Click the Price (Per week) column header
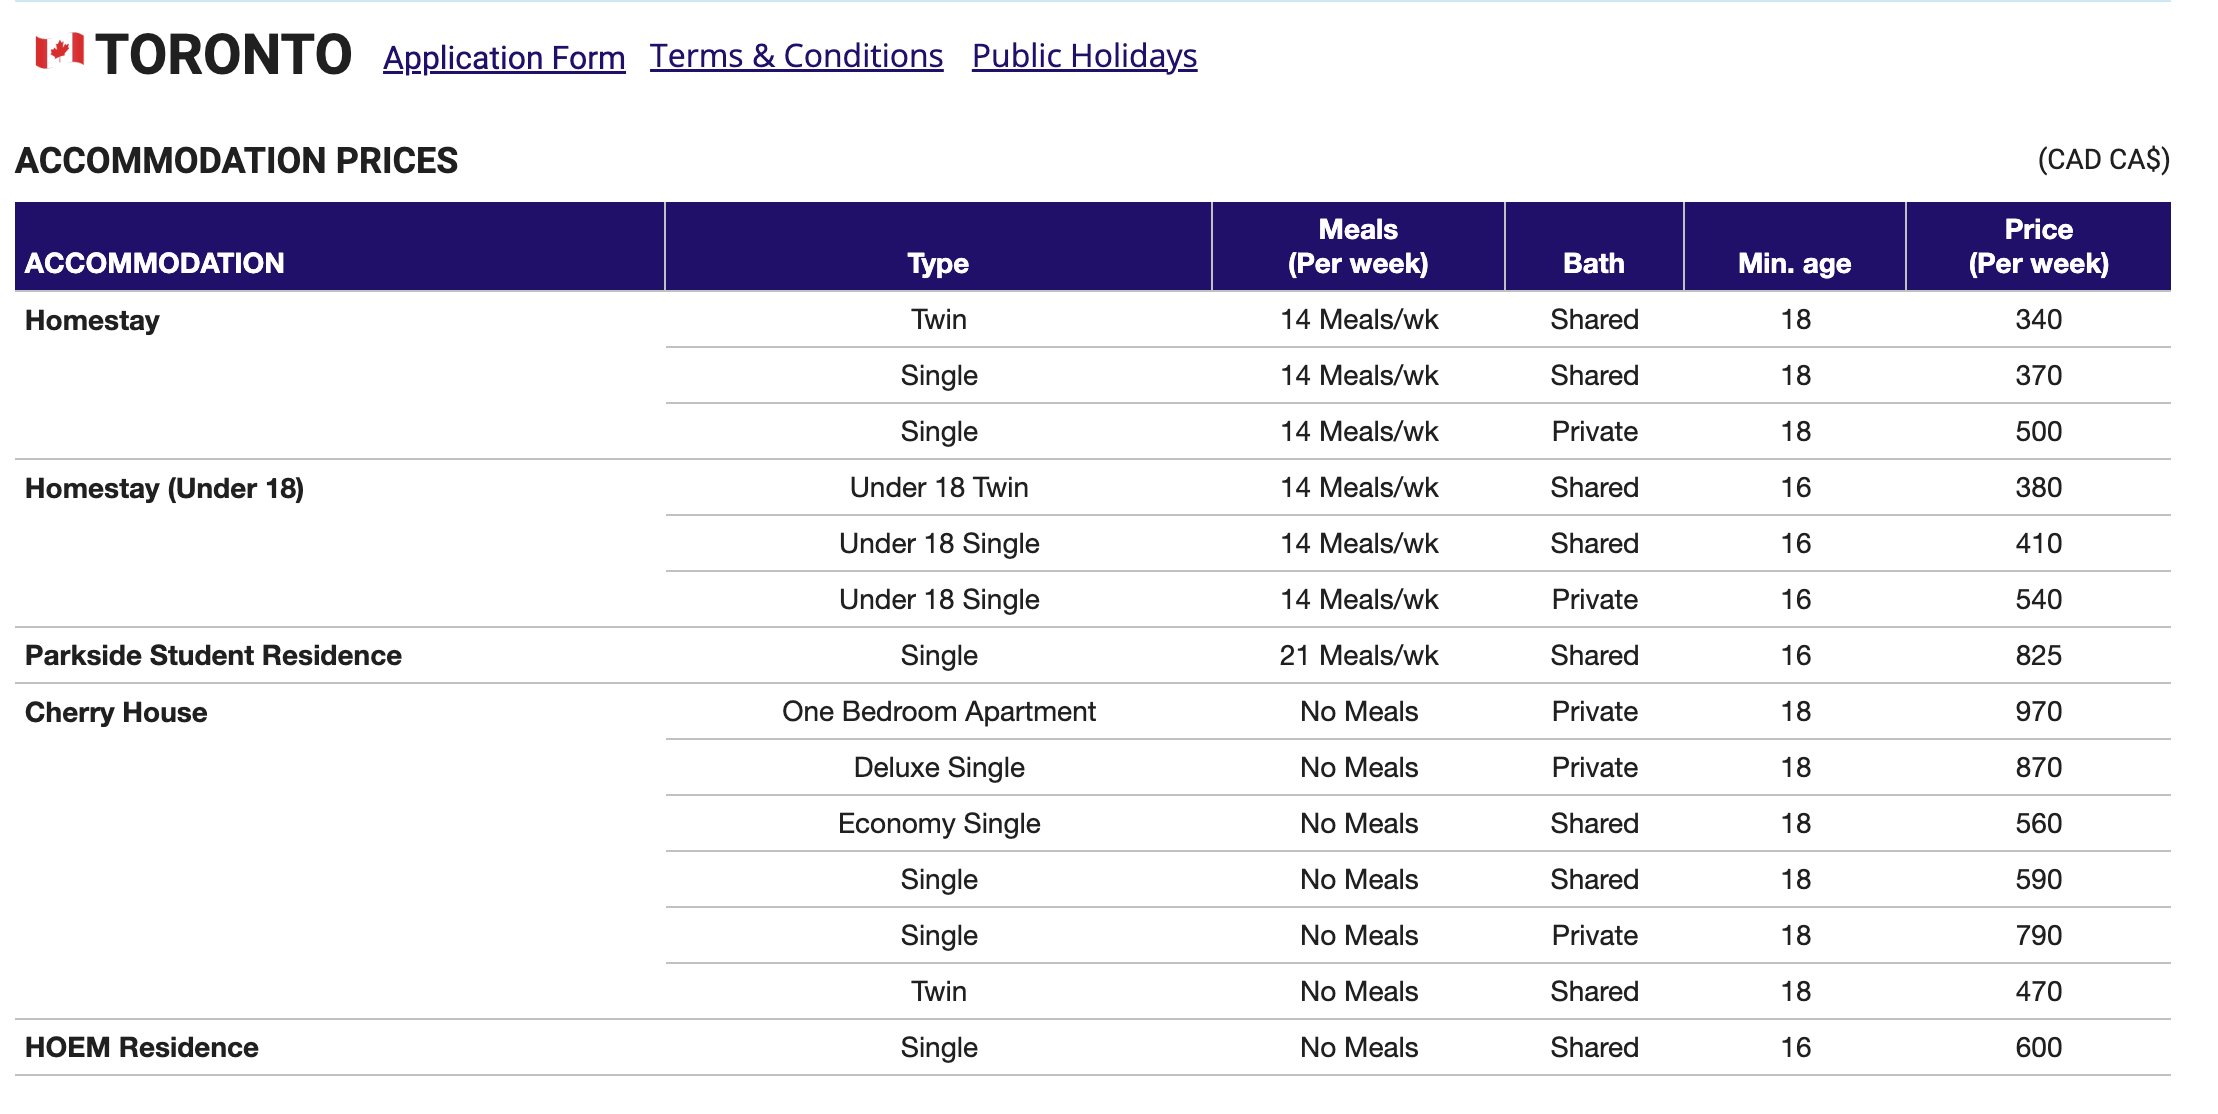This screenshot has width=2218, height=1114. click(x=2038, y=246)
